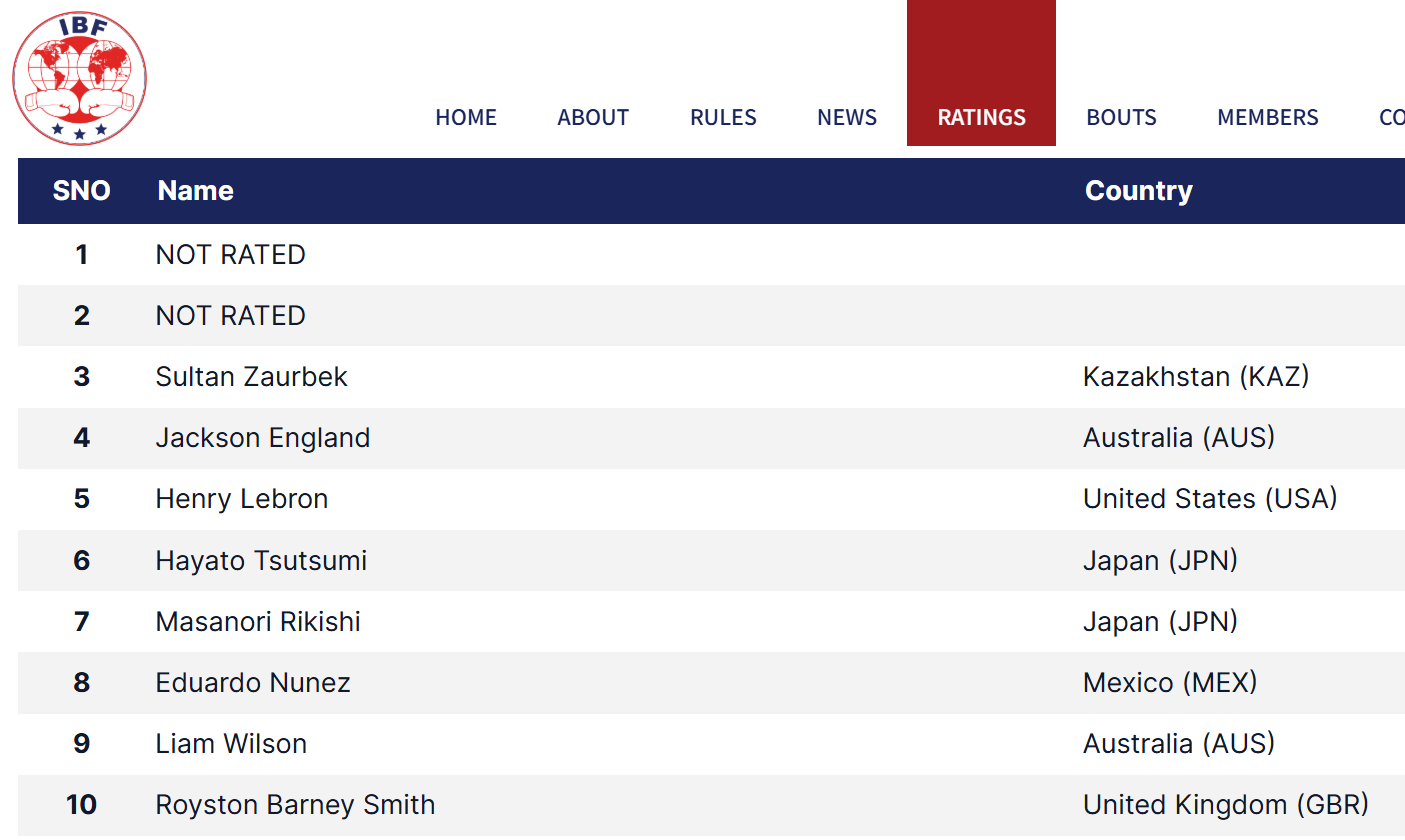1405x840 pixels.
Task: Select Liam Wilson's name
Action: 231,743
